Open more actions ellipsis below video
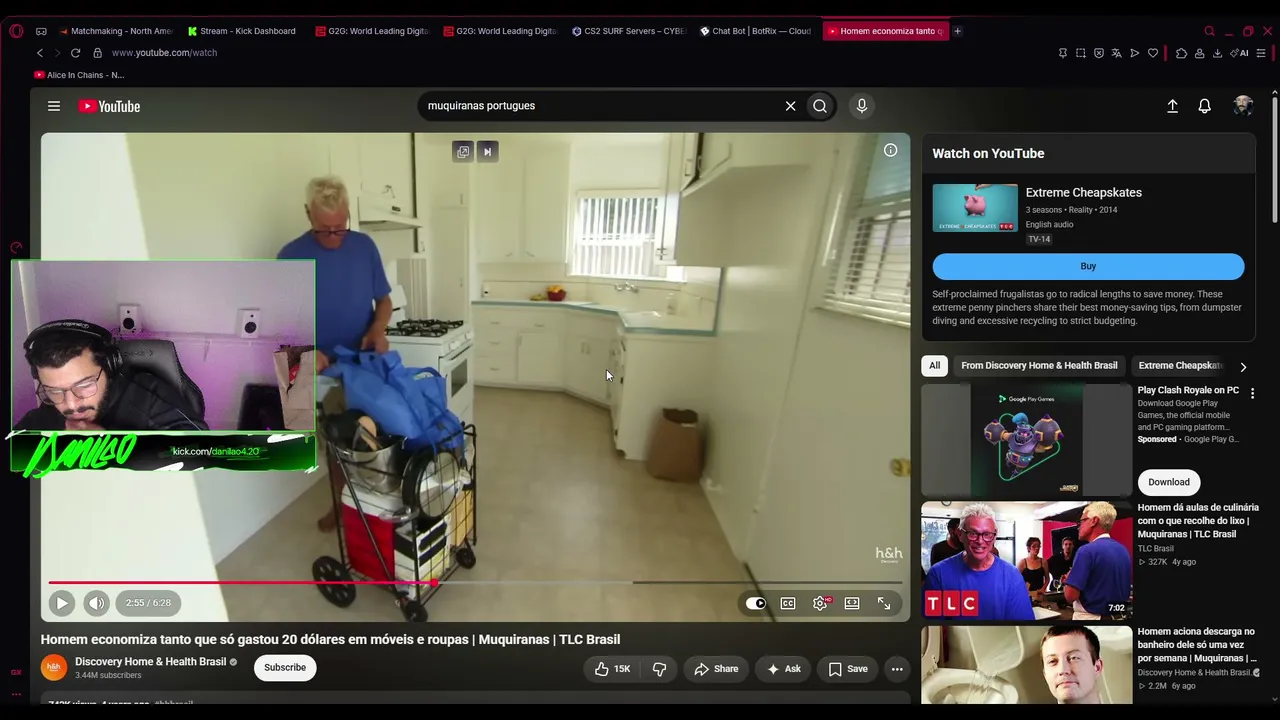Viewport: 1280px width, 720px height. point(897,669)
